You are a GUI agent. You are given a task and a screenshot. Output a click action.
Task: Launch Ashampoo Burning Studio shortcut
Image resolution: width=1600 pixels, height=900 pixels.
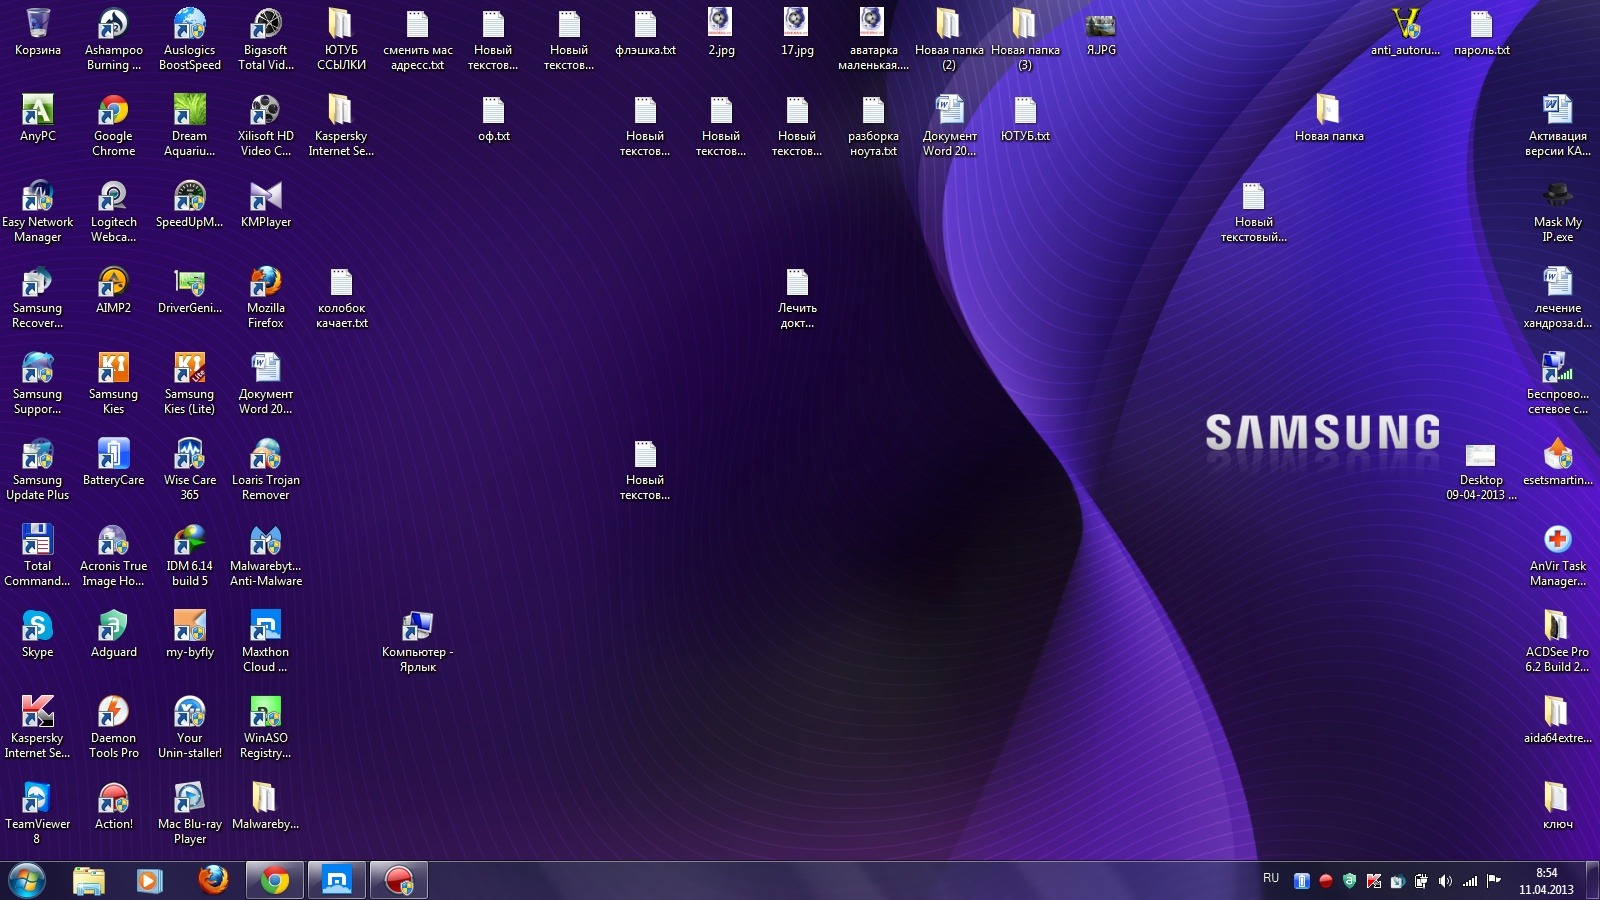114,39
